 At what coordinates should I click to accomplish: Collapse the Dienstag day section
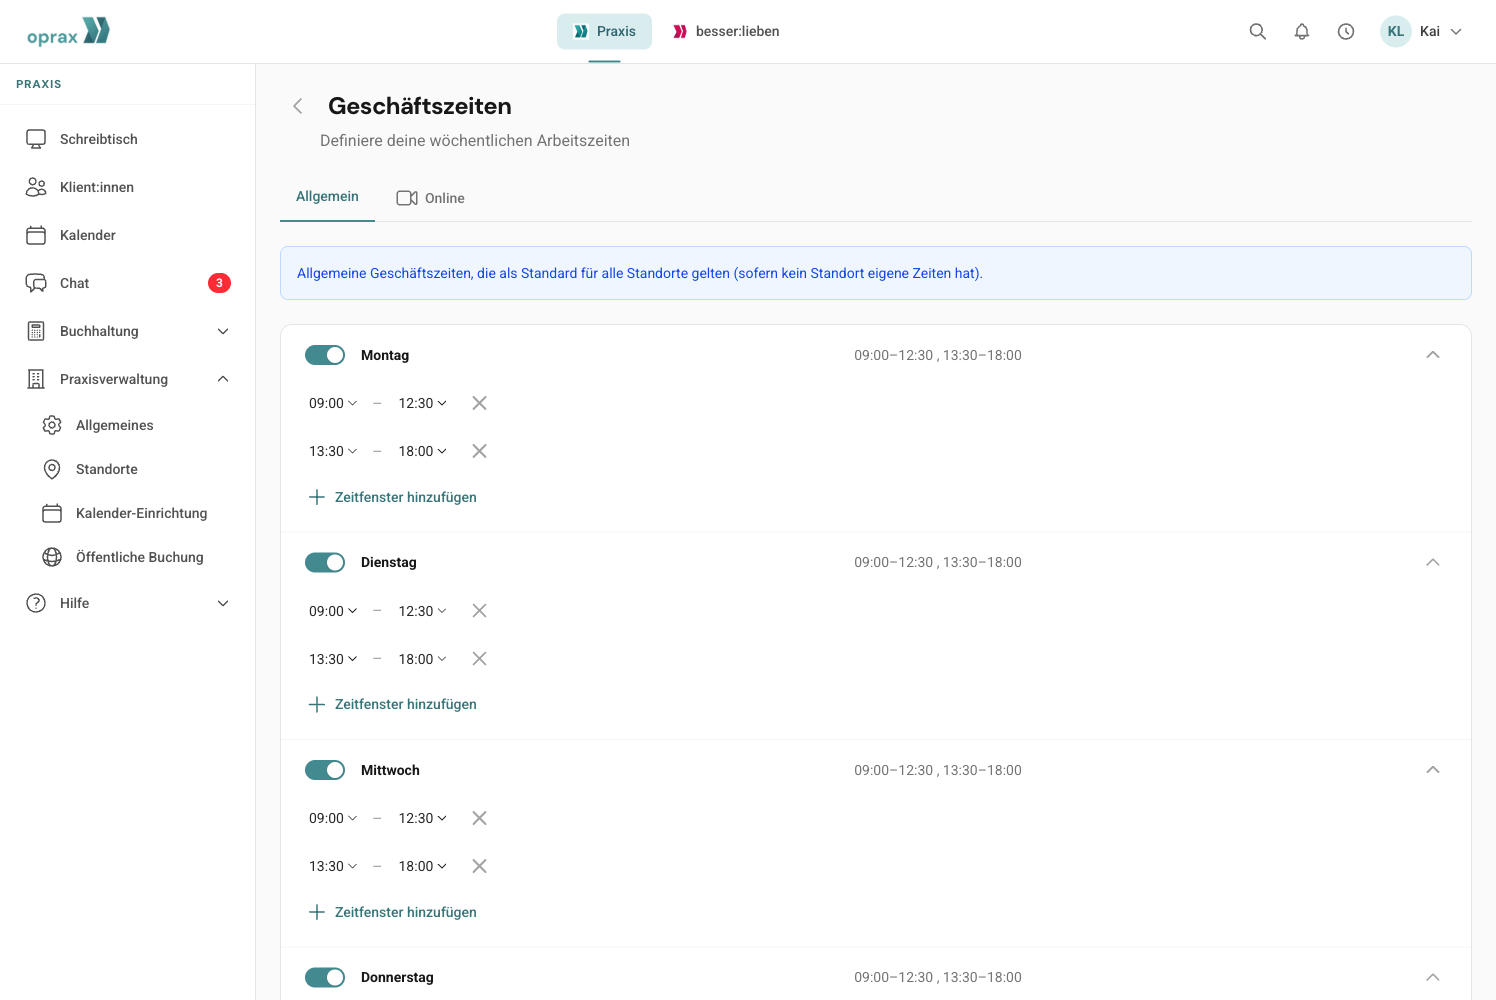tap(1433, 562)
